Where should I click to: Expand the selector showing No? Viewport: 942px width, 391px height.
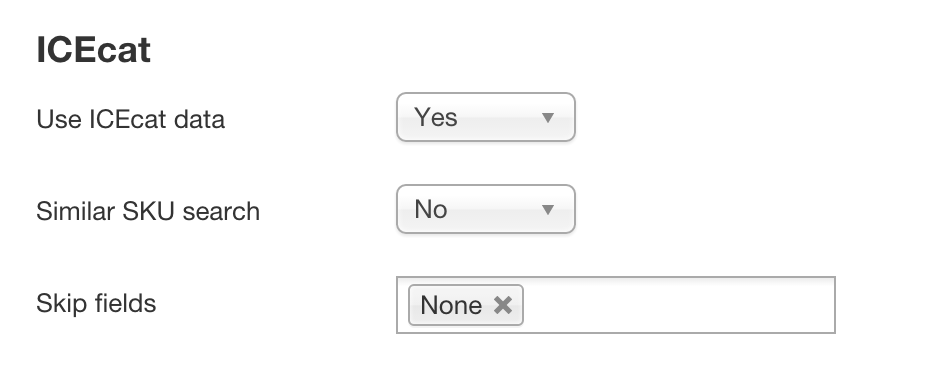click(485, 209)
